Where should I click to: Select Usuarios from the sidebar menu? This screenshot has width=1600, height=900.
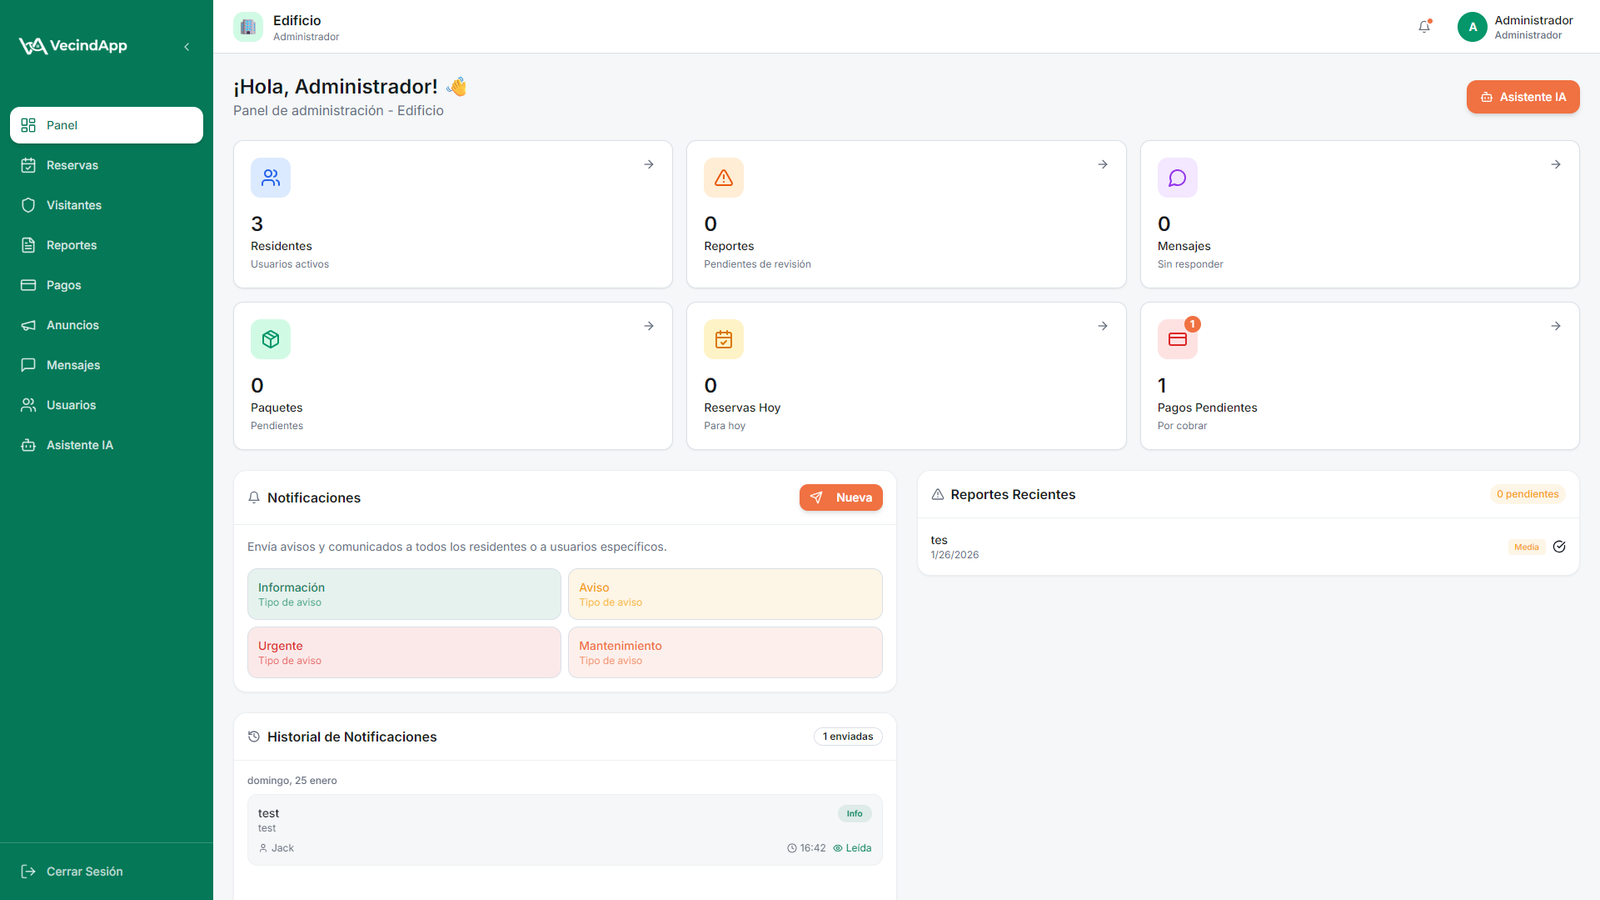[x=70, y=405]
